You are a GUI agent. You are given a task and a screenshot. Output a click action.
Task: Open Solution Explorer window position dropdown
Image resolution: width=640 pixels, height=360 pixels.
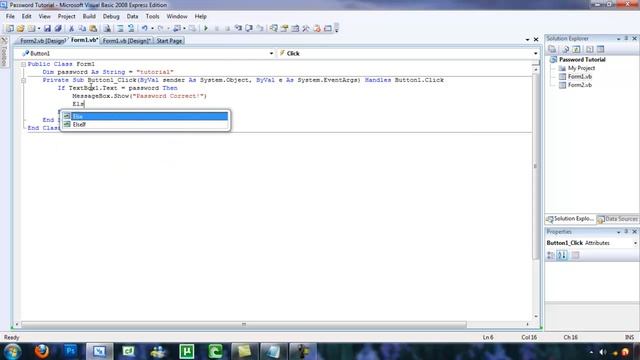tap(618, 38)
